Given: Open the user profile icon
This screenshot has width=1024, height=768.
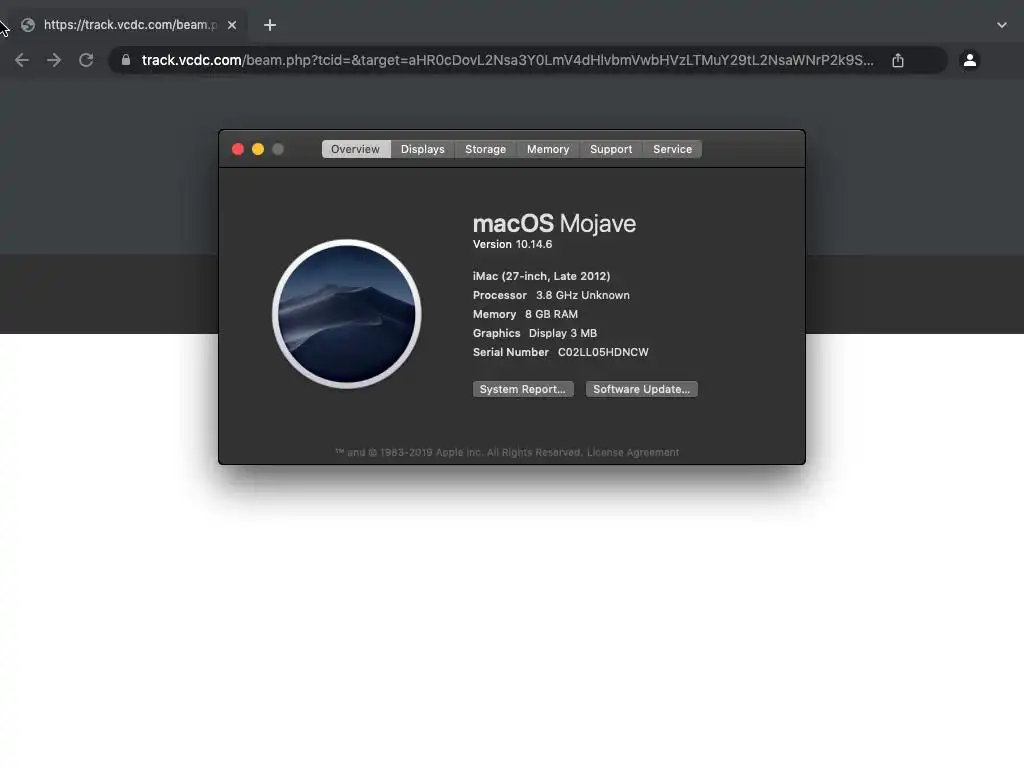Looking at the screenshot, I should pos(970,60).
